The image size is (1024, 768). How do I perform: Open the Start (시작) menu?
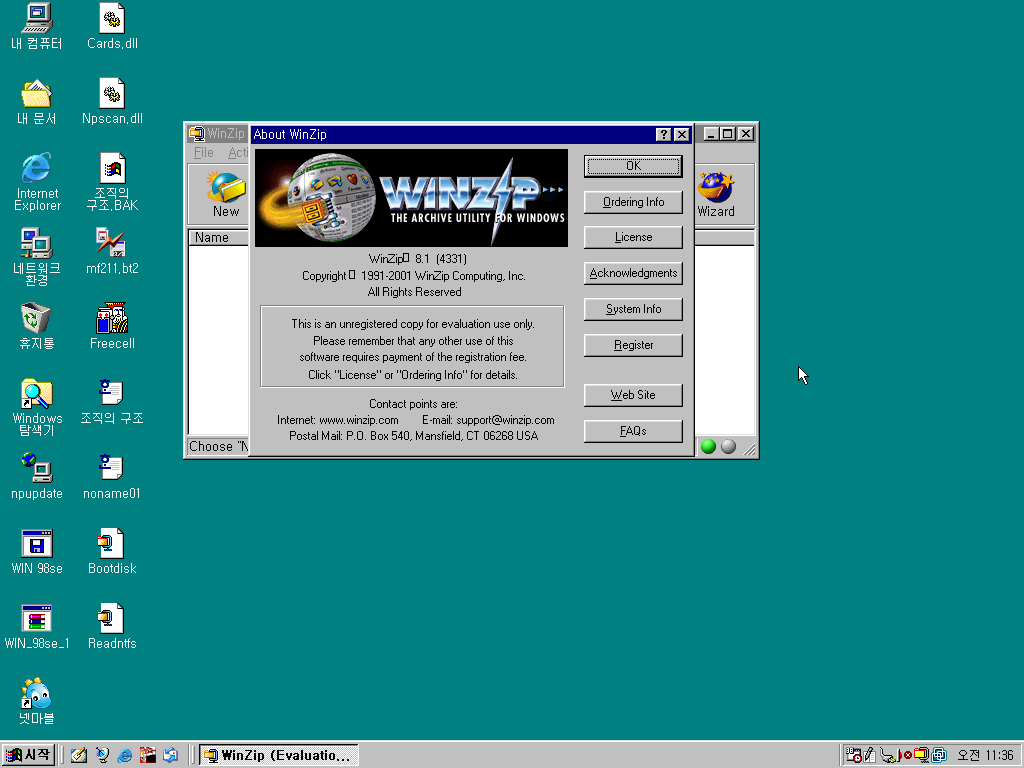coord(28,756)
